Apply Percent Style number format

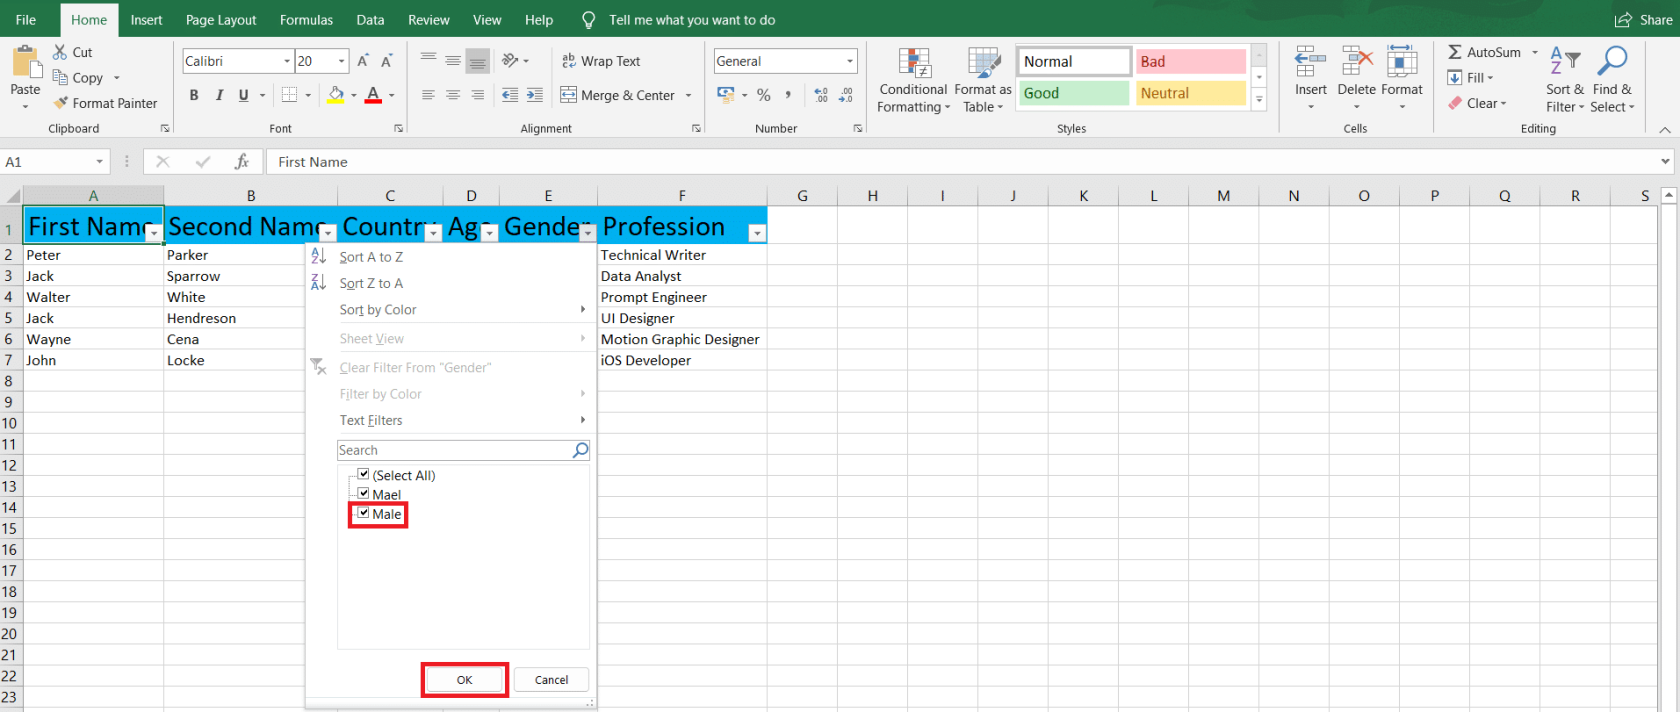pos(764,95)
